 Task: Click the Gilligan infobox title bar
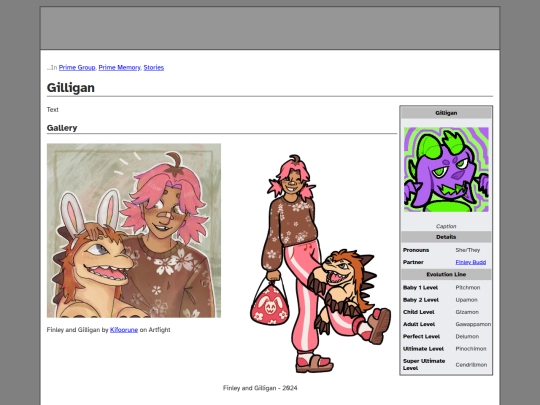(x=446, y=113)
